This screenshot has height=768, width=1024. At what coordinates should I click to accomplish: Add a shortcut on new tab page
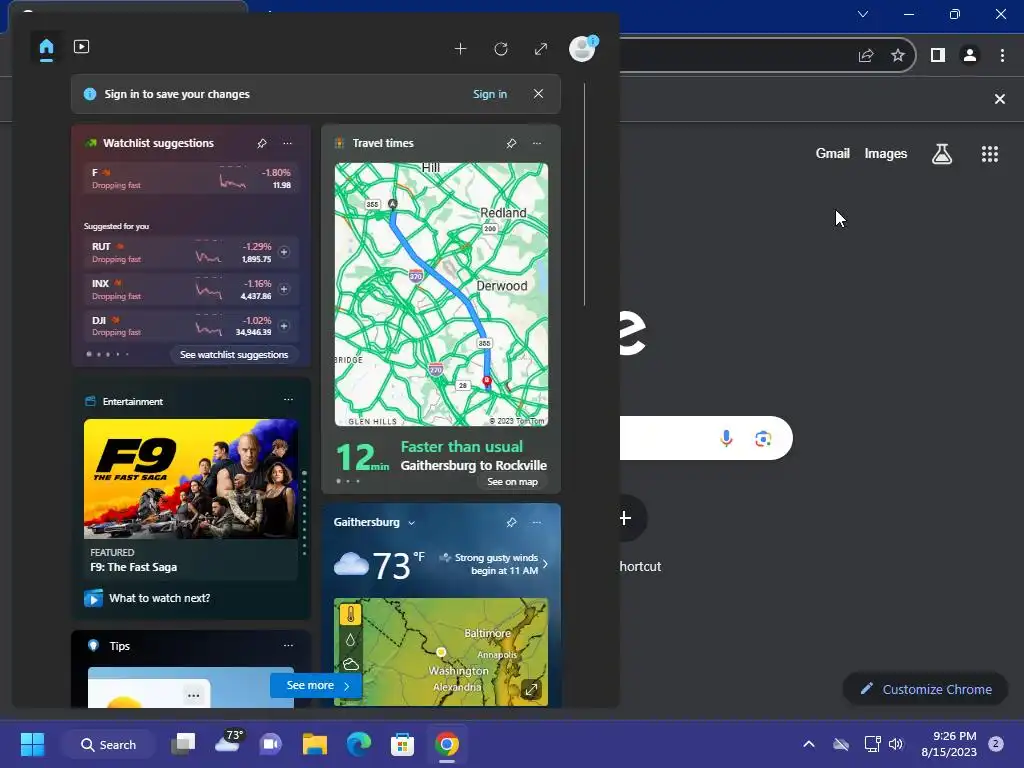coord(625,518)
